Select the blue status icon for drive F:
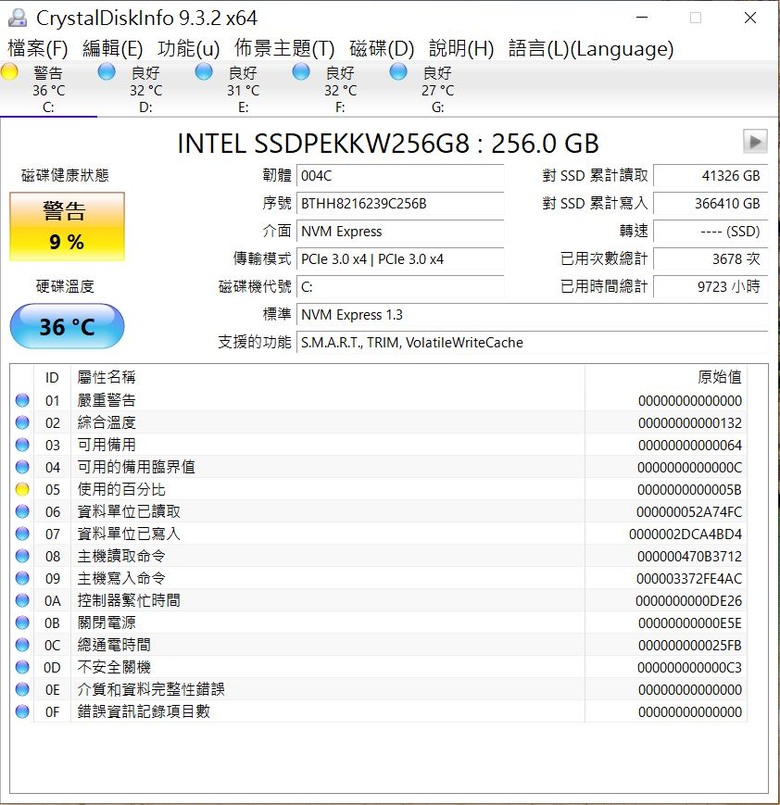This screenshot has height=805, width=780. pyautogui.click(x=301, y=72)
